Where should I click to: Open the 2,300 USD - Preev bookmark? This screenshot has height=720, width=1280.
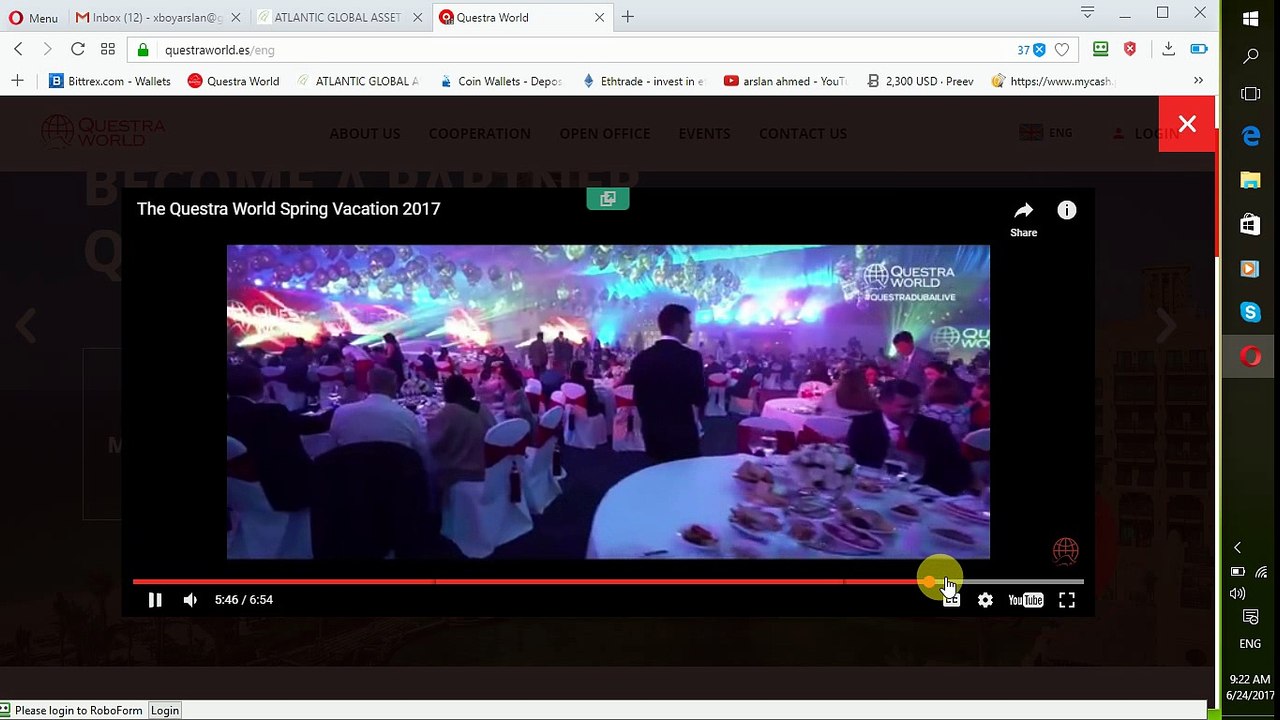(920, 81)
